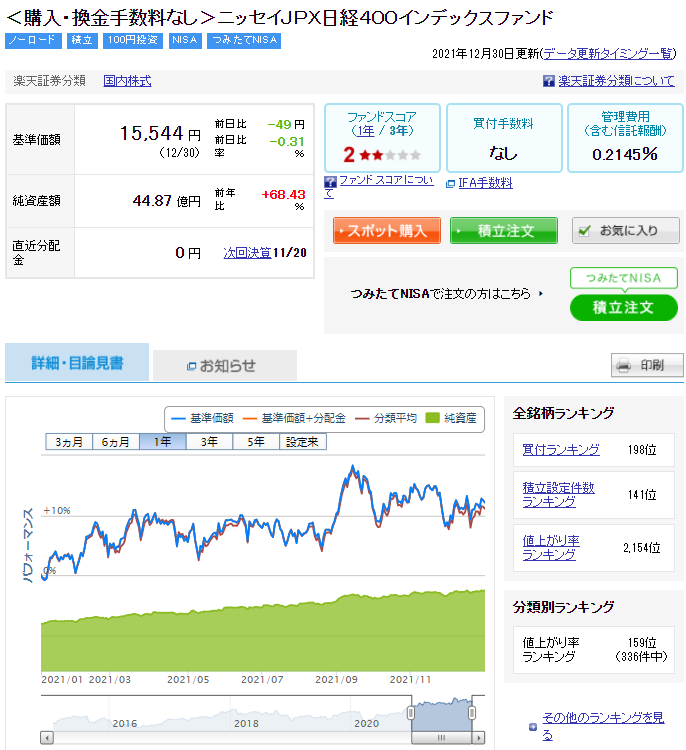Image resolution: width=686 pixels, height=750 pixels.
Task: Click the two-star fund score rating
Action: pyautogui.click(x=382, y=155)
